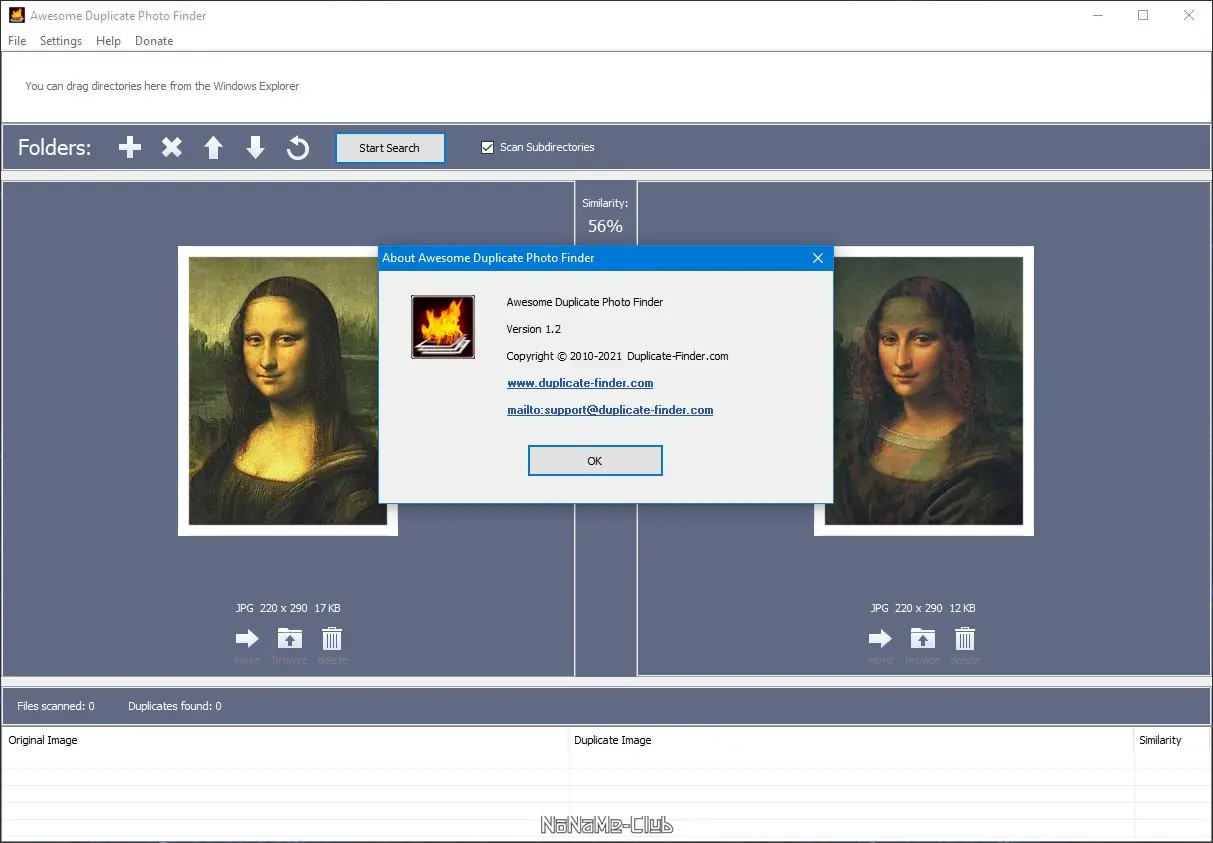Viewport: 1213px width, 843px height.
Task: Move folder down with the down arrow
Action: [x=256, y=148]
